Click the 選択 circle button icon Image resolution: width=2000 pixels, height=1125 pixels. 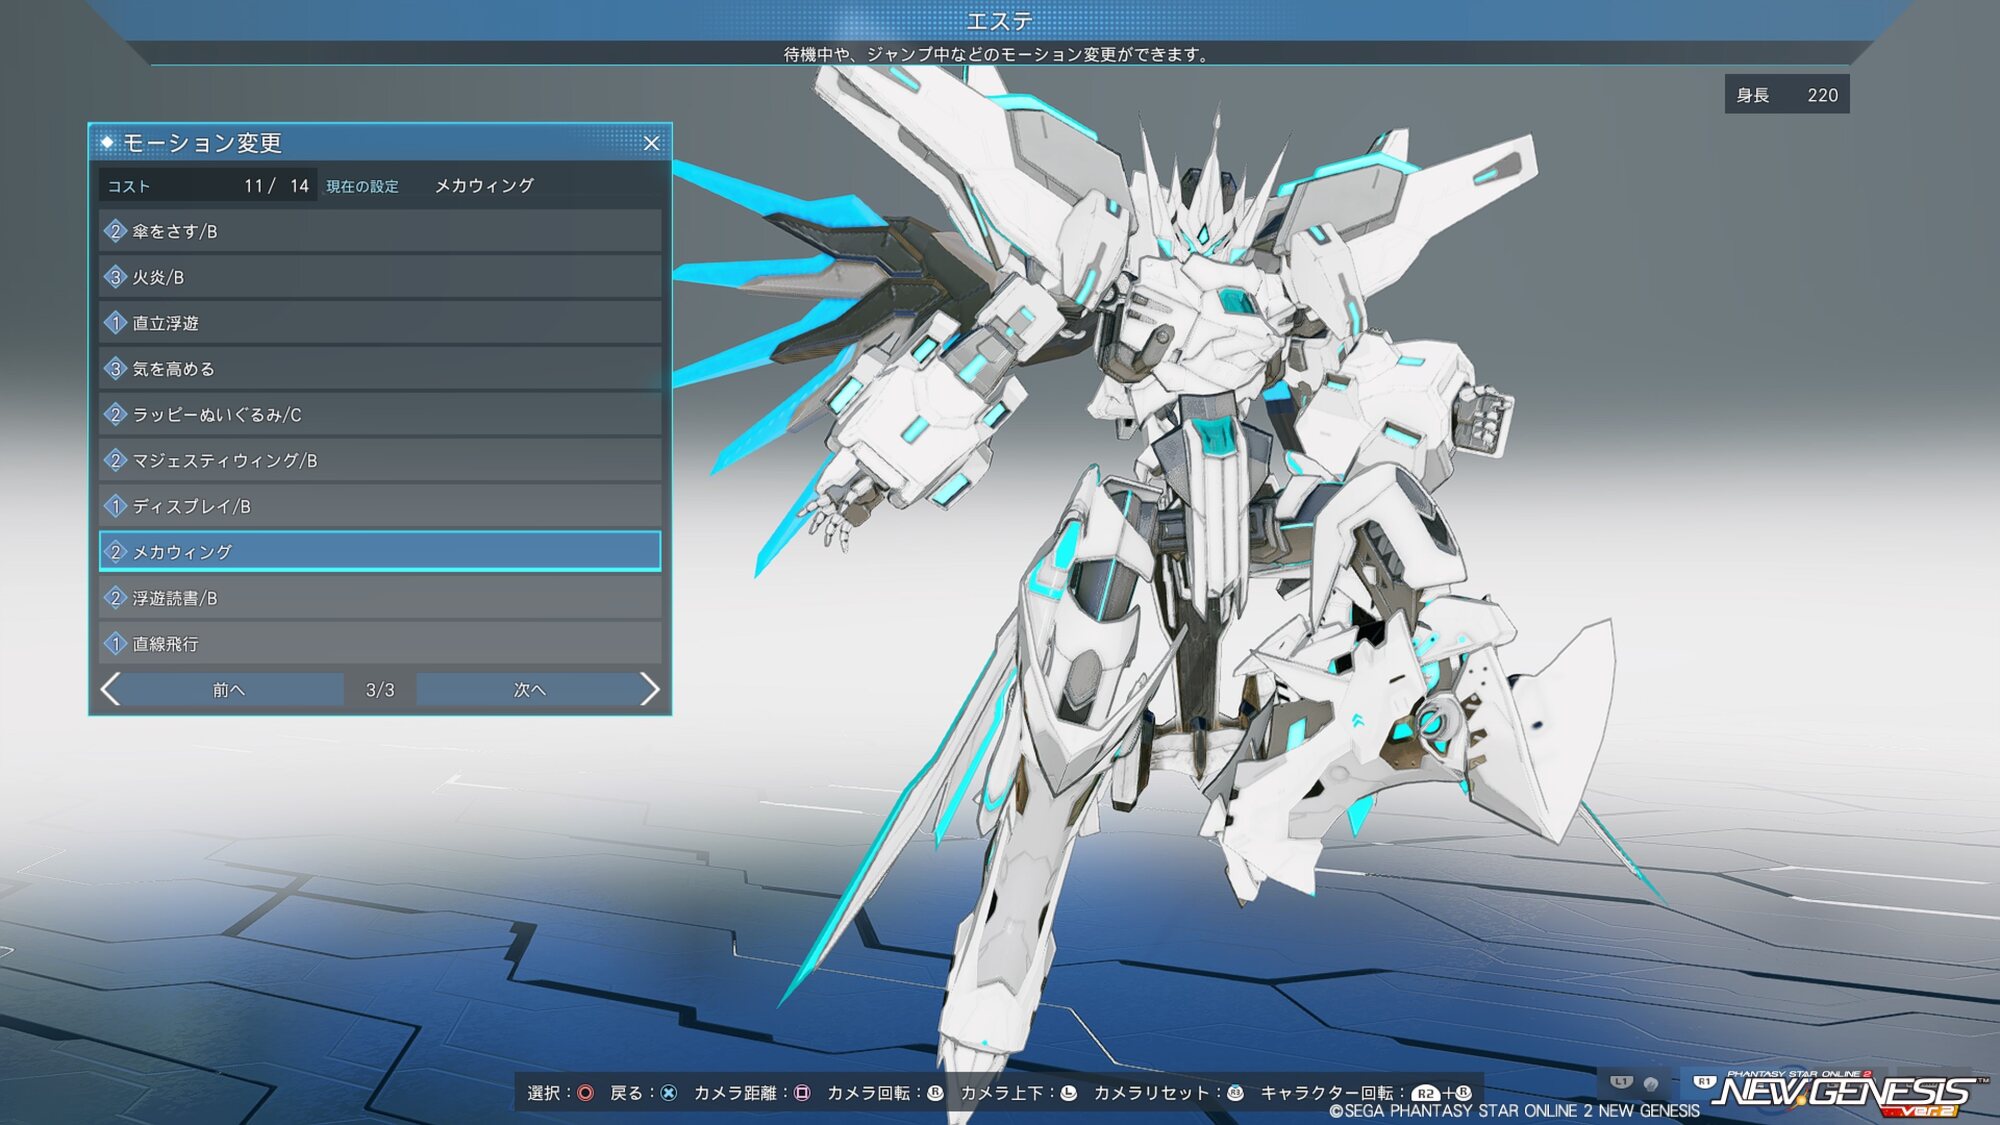pos(586,1093)
